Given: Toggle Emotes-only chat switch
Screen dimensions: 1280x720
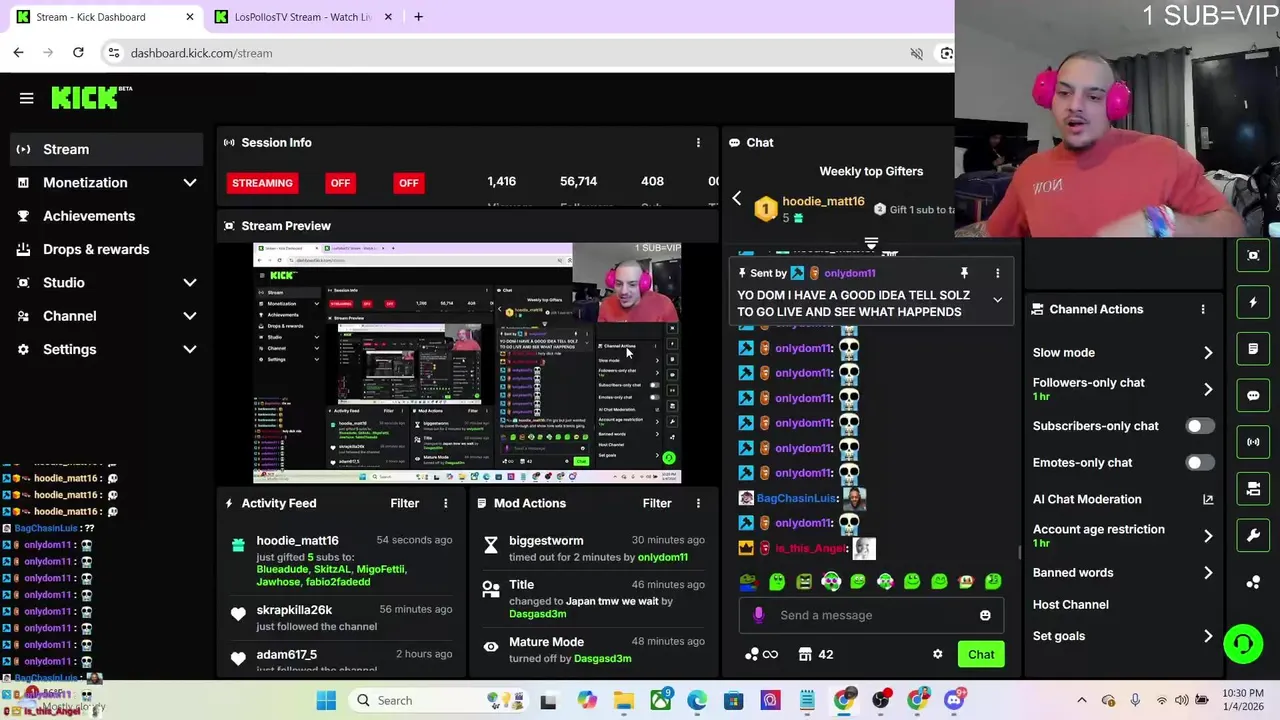Looking at the screenshot, I should pyautogui.click(x=1200, y=463).
